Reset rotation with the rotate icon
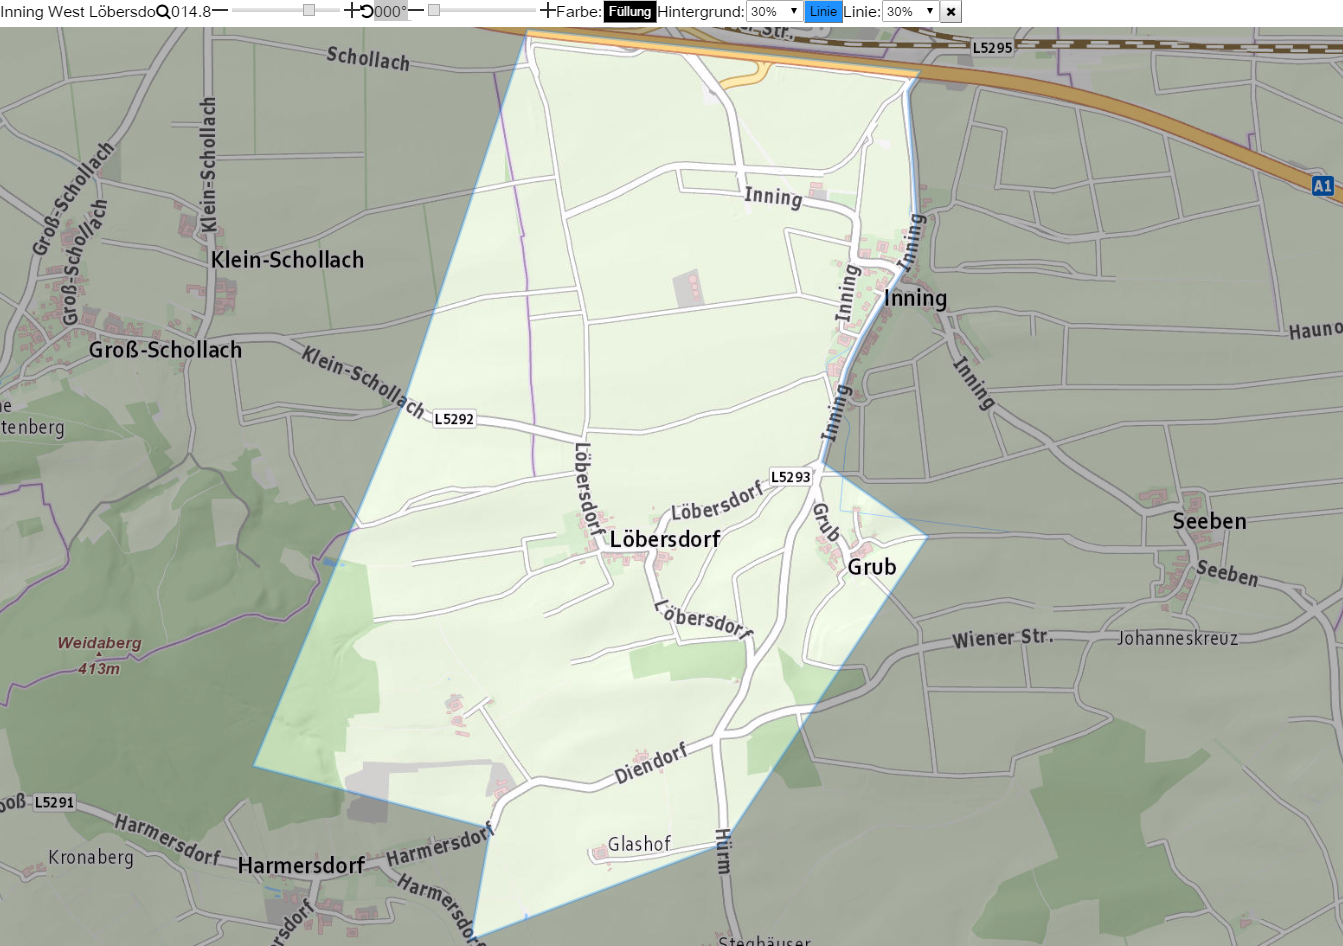This screenshot has width=1343, height=946. click(366, 12)
